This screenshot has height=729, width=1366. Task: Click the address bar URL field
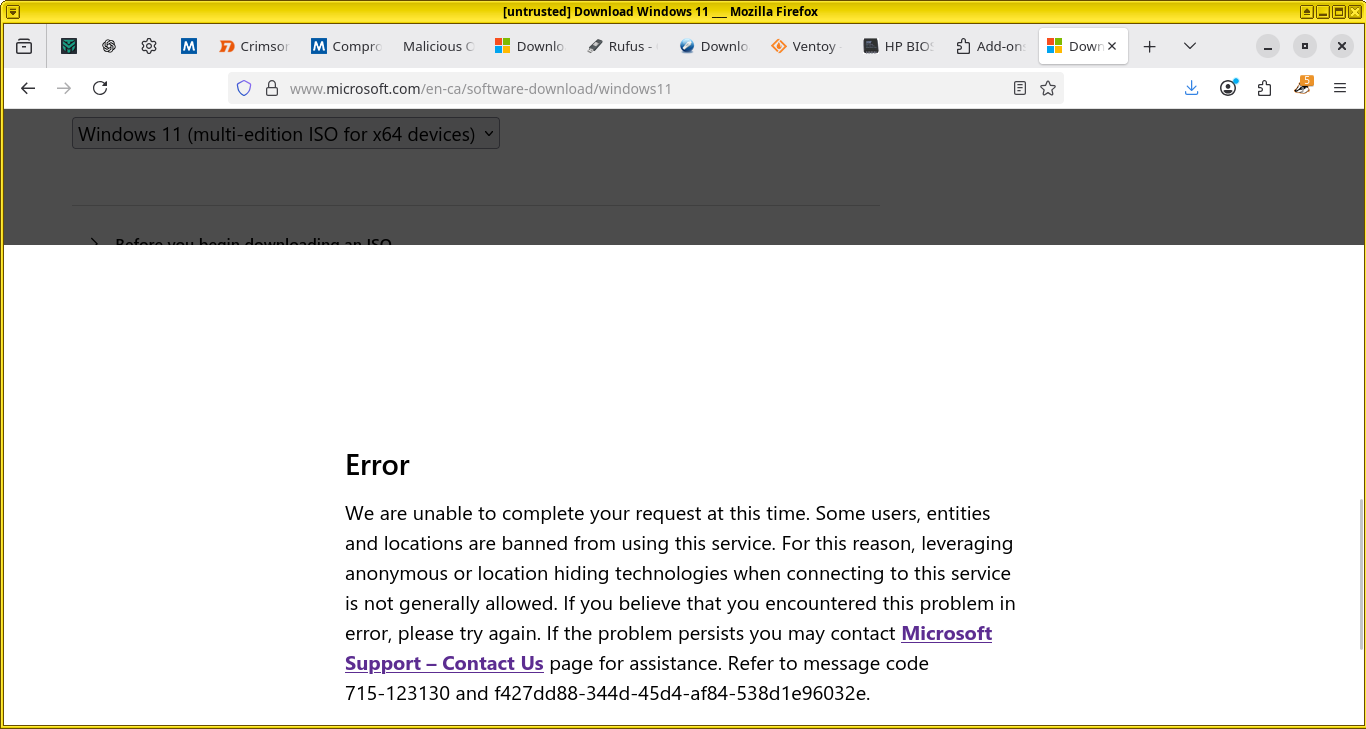click(x=640, y=88)
